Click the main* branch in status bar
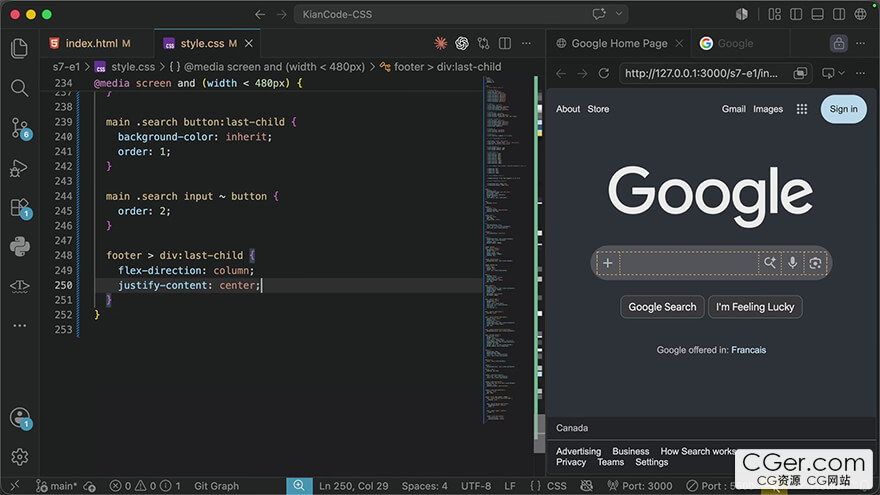The image size is (880, 495). tap(56, 486)
